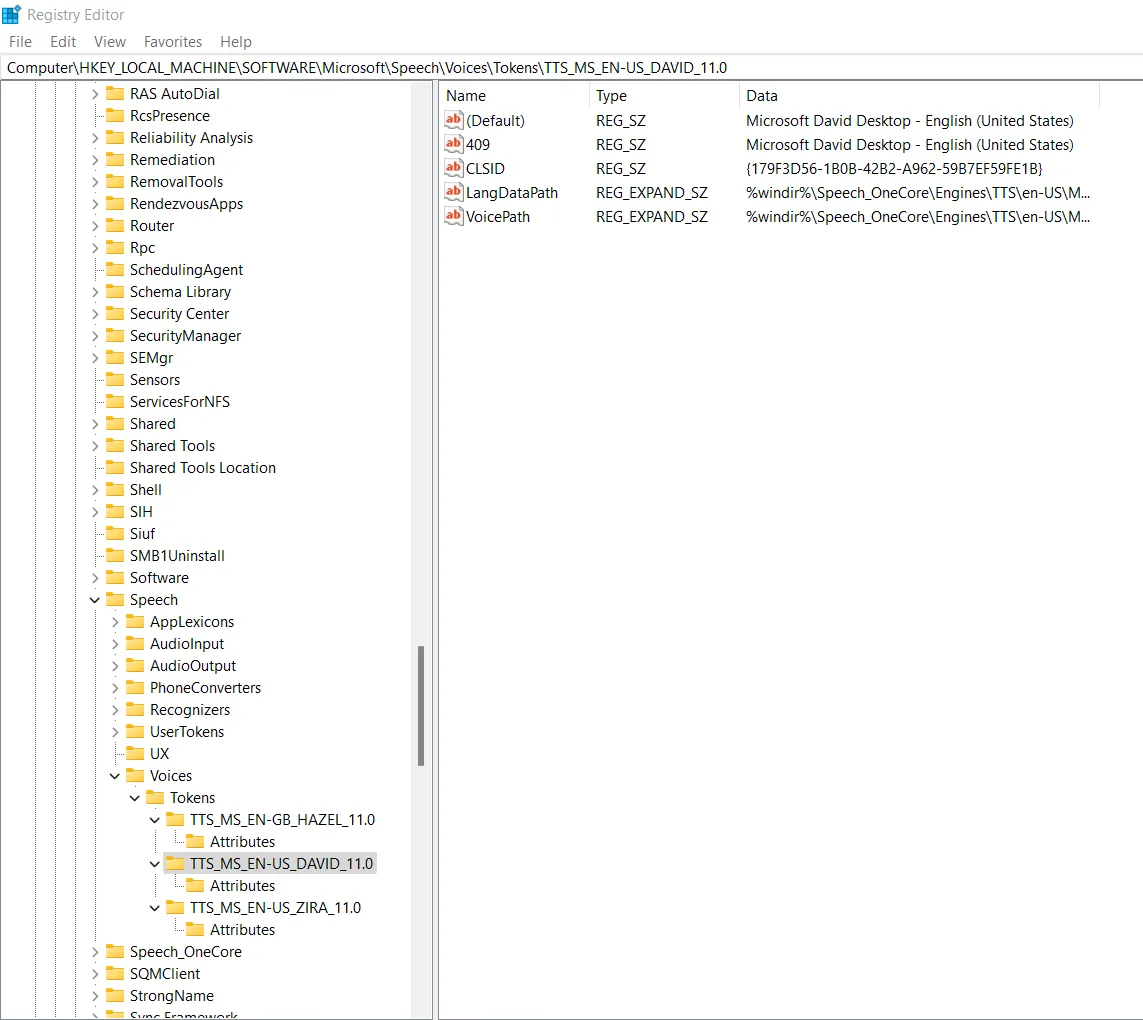Select the UX key
The image size is (1143, 1020).
tap(159, 753)
